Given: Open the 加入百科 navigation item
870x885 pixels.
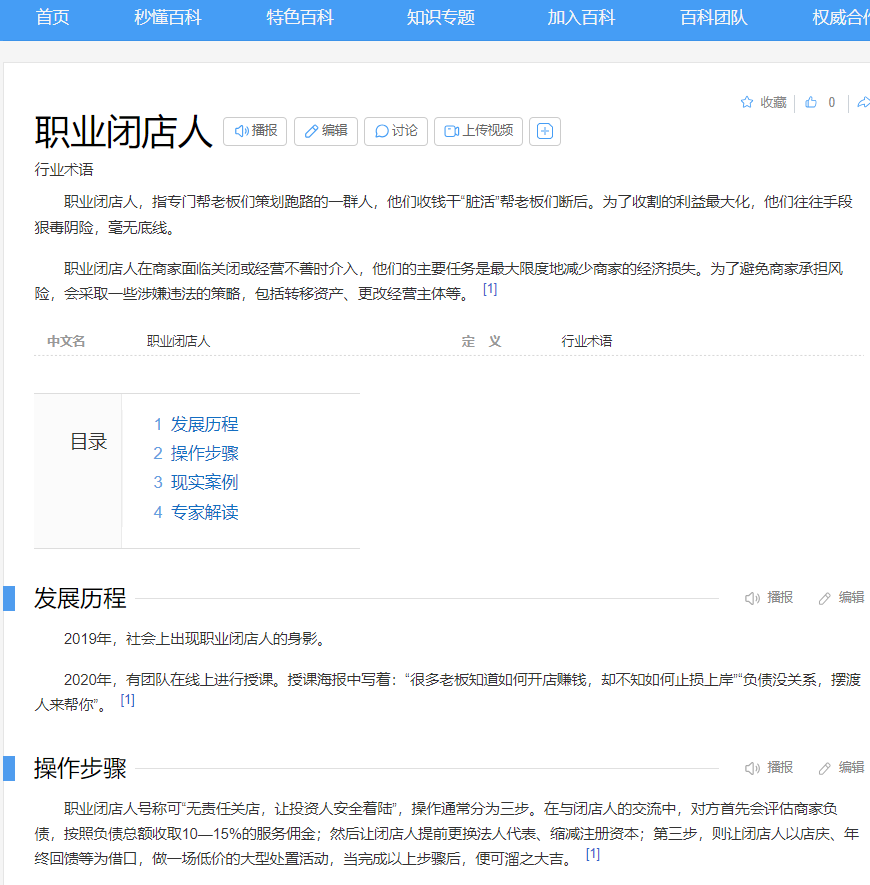Looking at the screenshot, I should point(581,18).
